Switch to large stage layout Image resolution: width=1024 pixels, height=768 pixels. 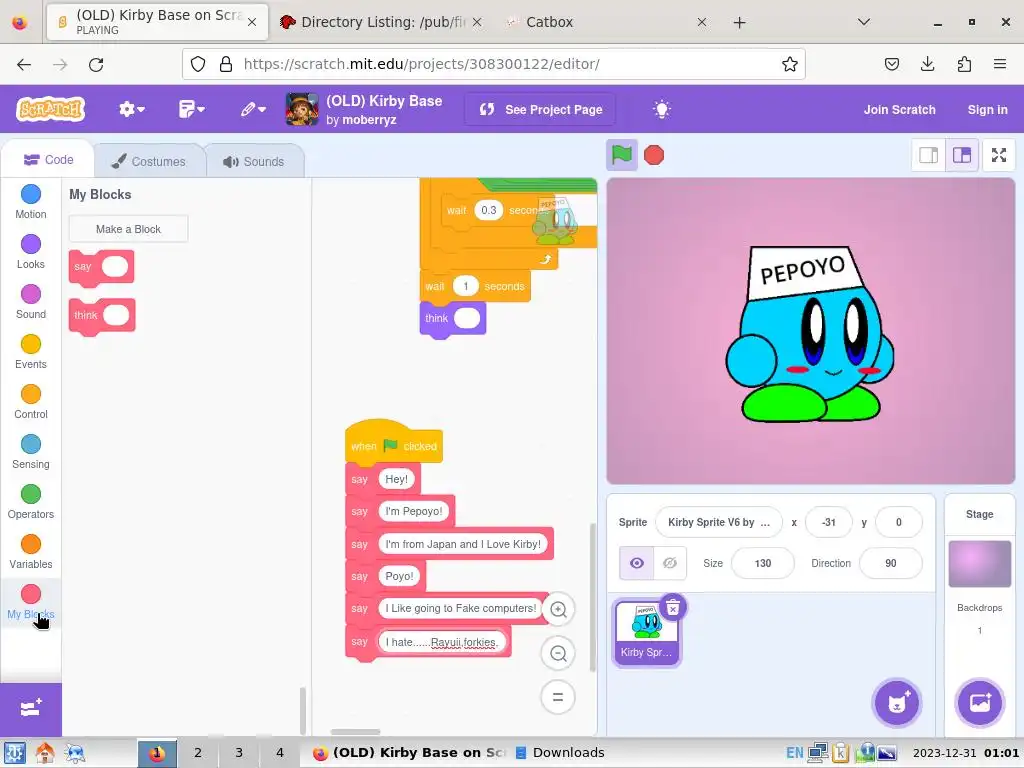(x=962, y=155)
